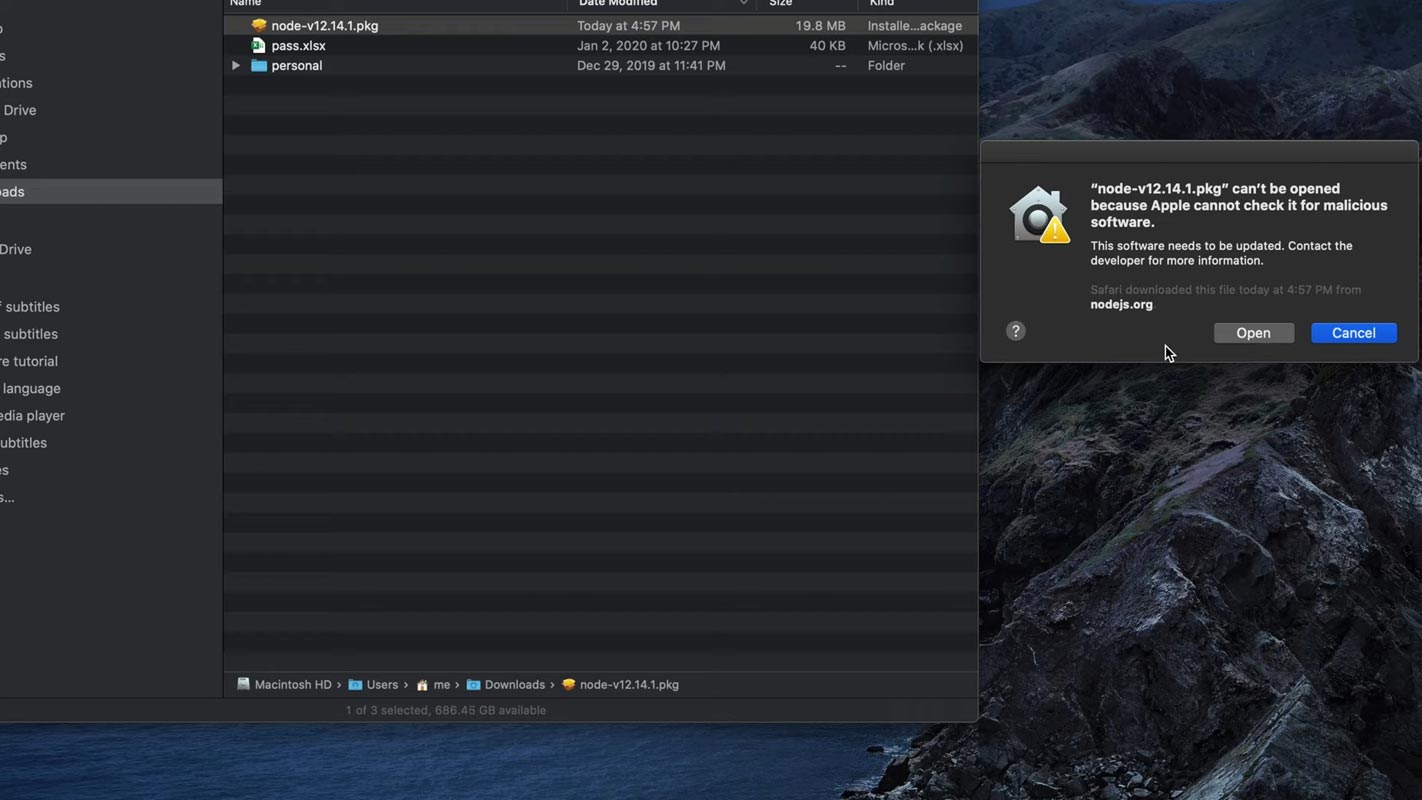Click node-v12.14.1.pkg label in path bar
The height and width of the screenshot is (800, 1422).
point(629,684)
